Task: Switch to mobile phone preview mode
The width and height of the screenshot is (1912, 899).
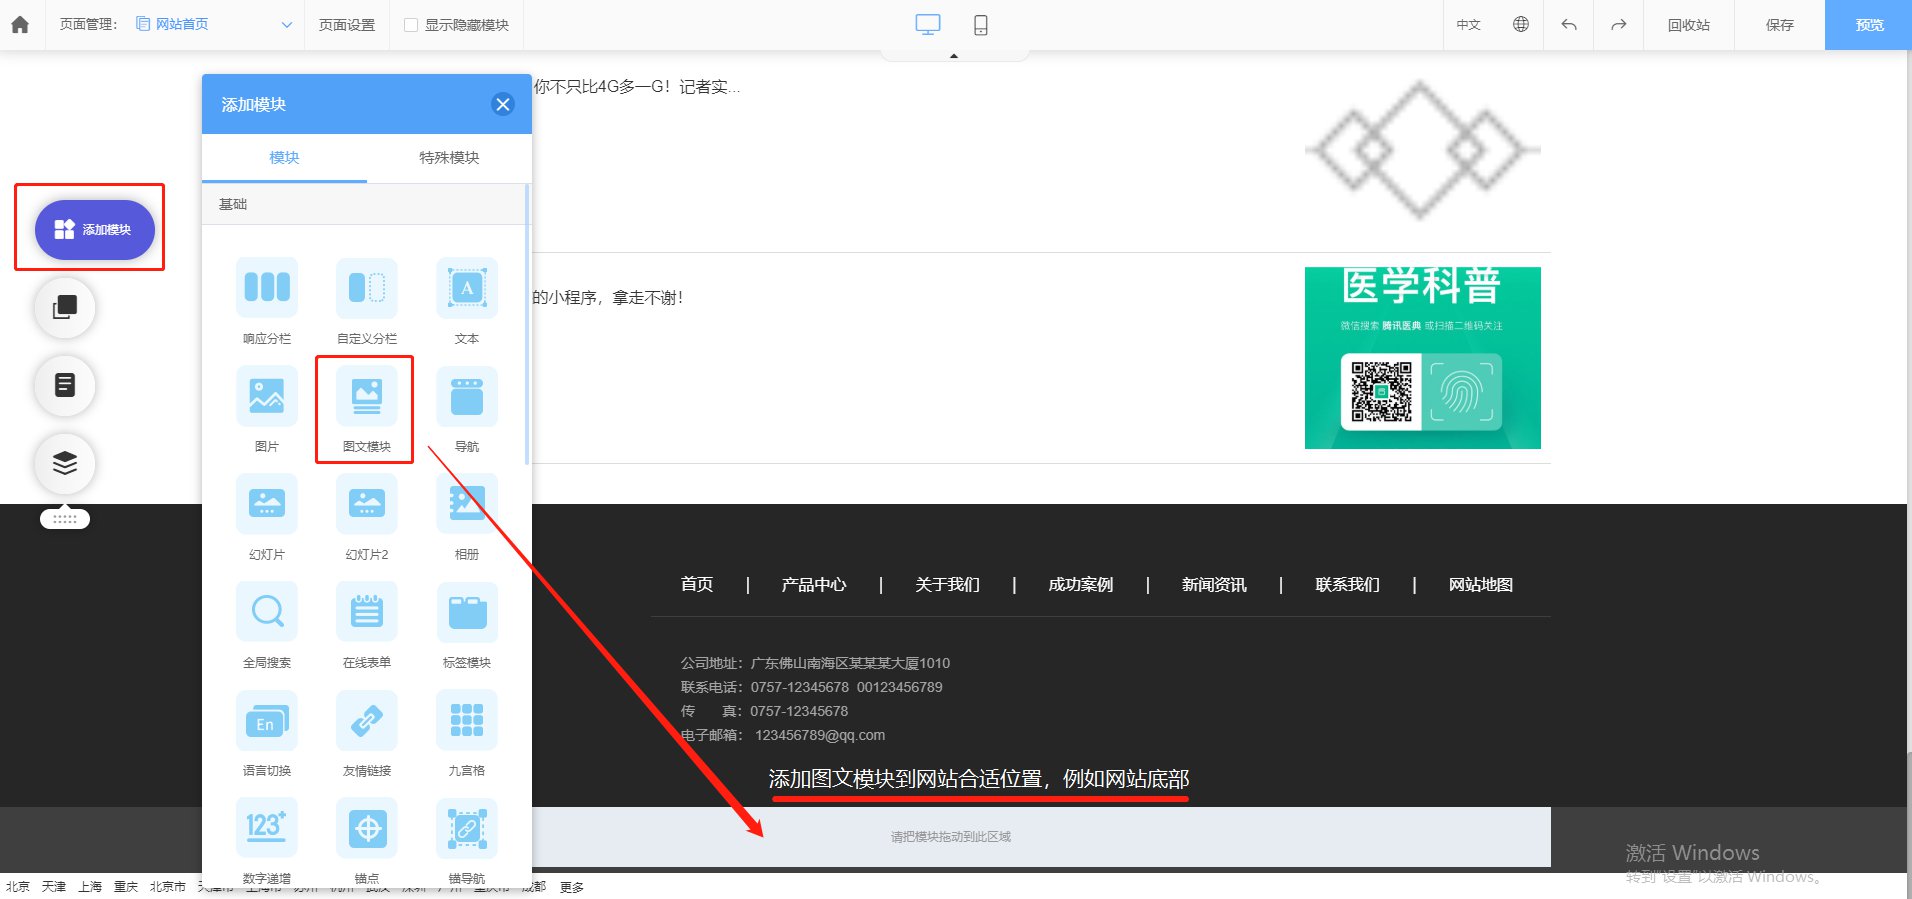Action: click(981, 25)
